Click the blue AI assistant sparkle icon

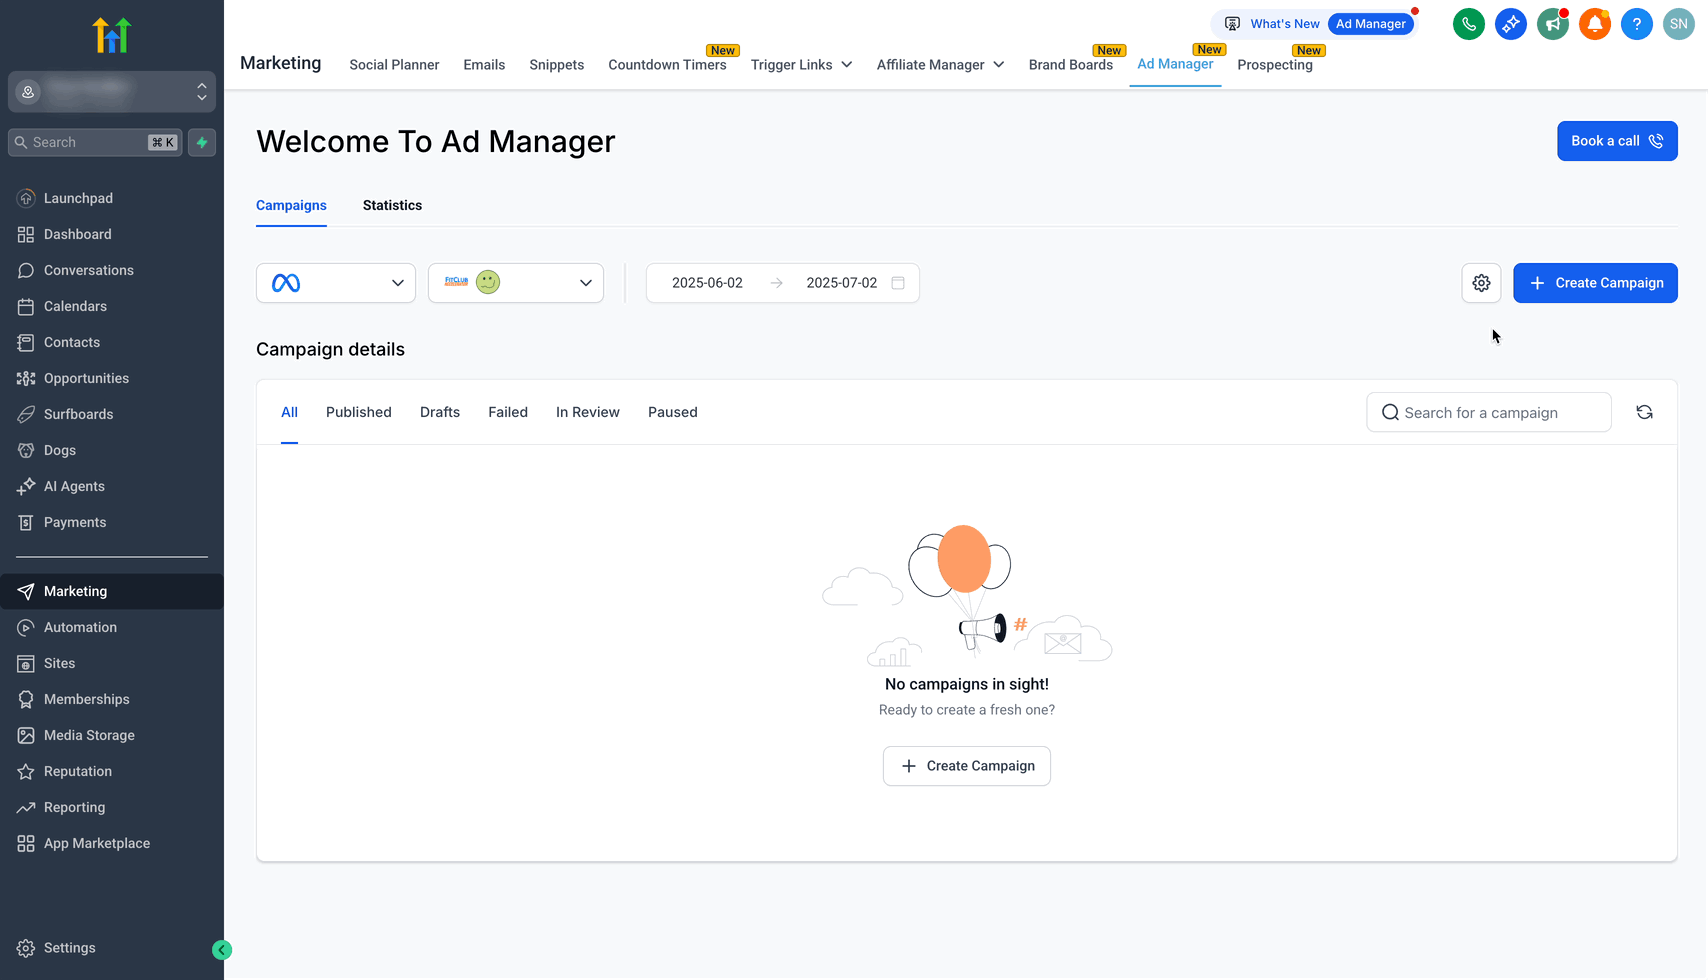[1510, 24]
